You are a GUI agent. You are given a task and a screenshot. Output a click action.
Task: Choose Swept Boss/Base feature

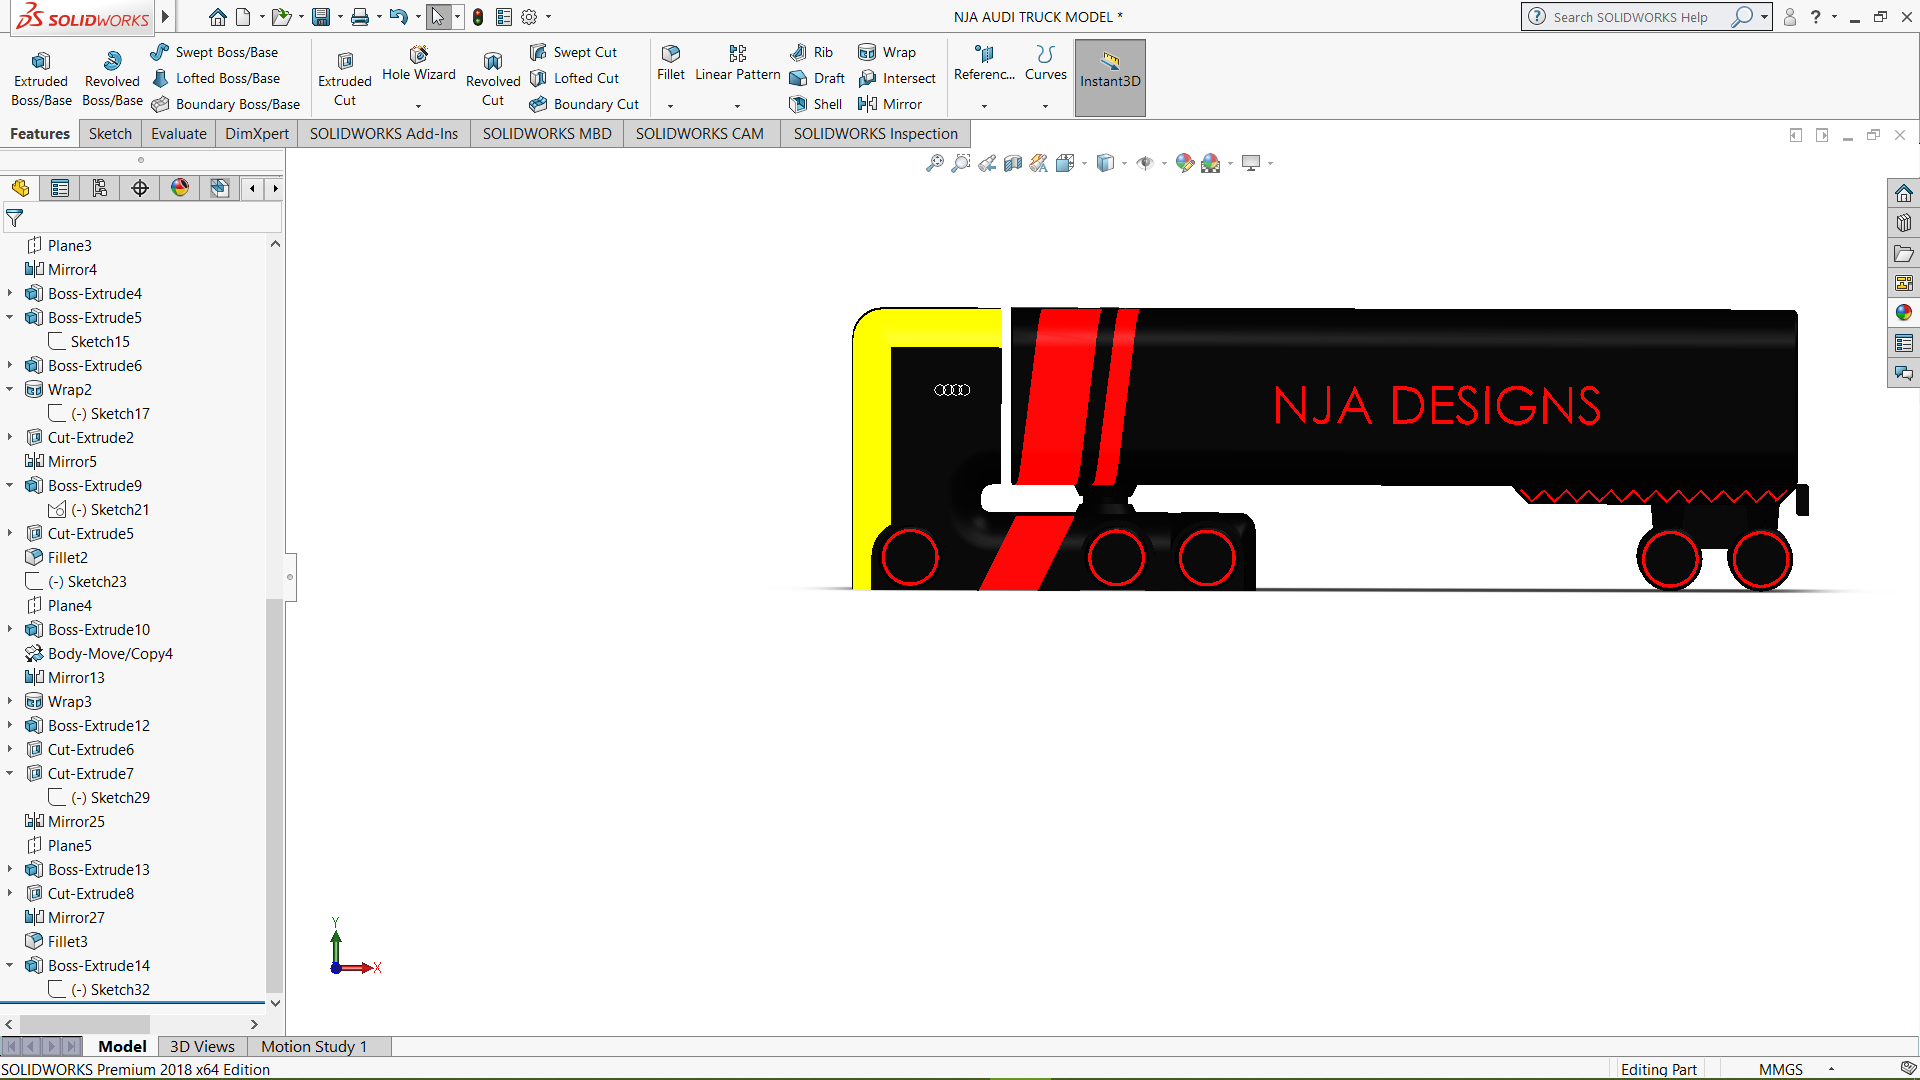[x=215, y=52]
